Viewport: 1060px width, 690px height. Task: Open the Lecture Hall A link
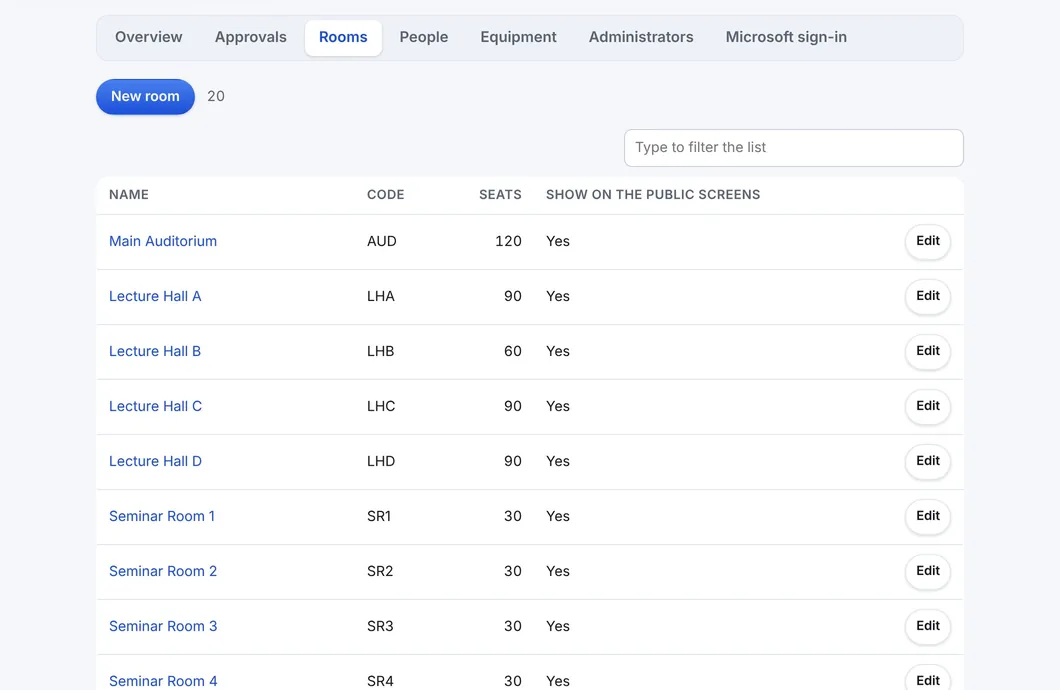point(155,296)
